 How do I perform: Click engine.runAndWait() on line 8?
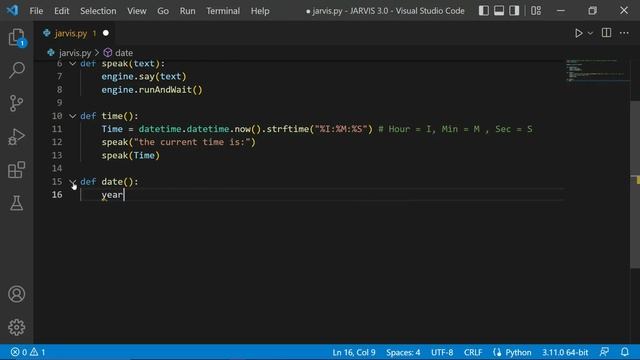[152, 90]
